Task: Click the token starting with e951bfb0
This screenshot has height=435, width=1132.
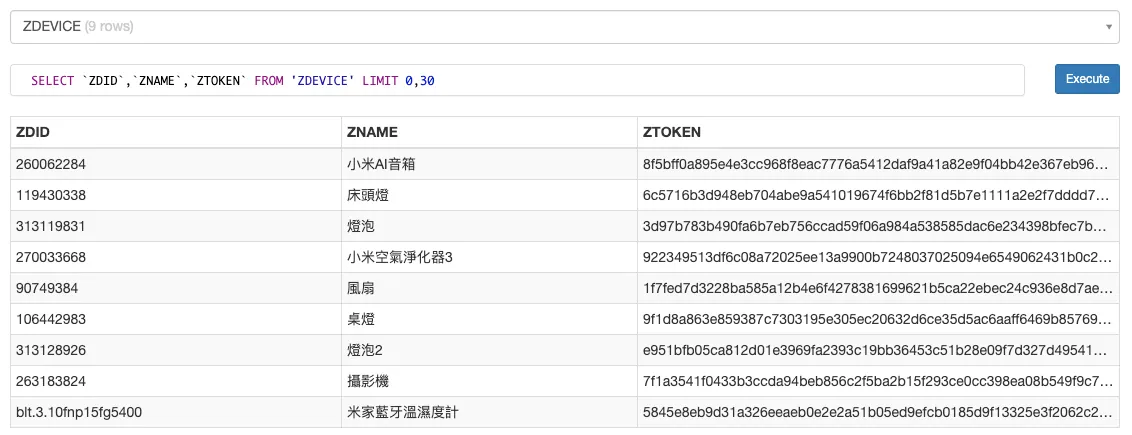Action: [876, 350]
